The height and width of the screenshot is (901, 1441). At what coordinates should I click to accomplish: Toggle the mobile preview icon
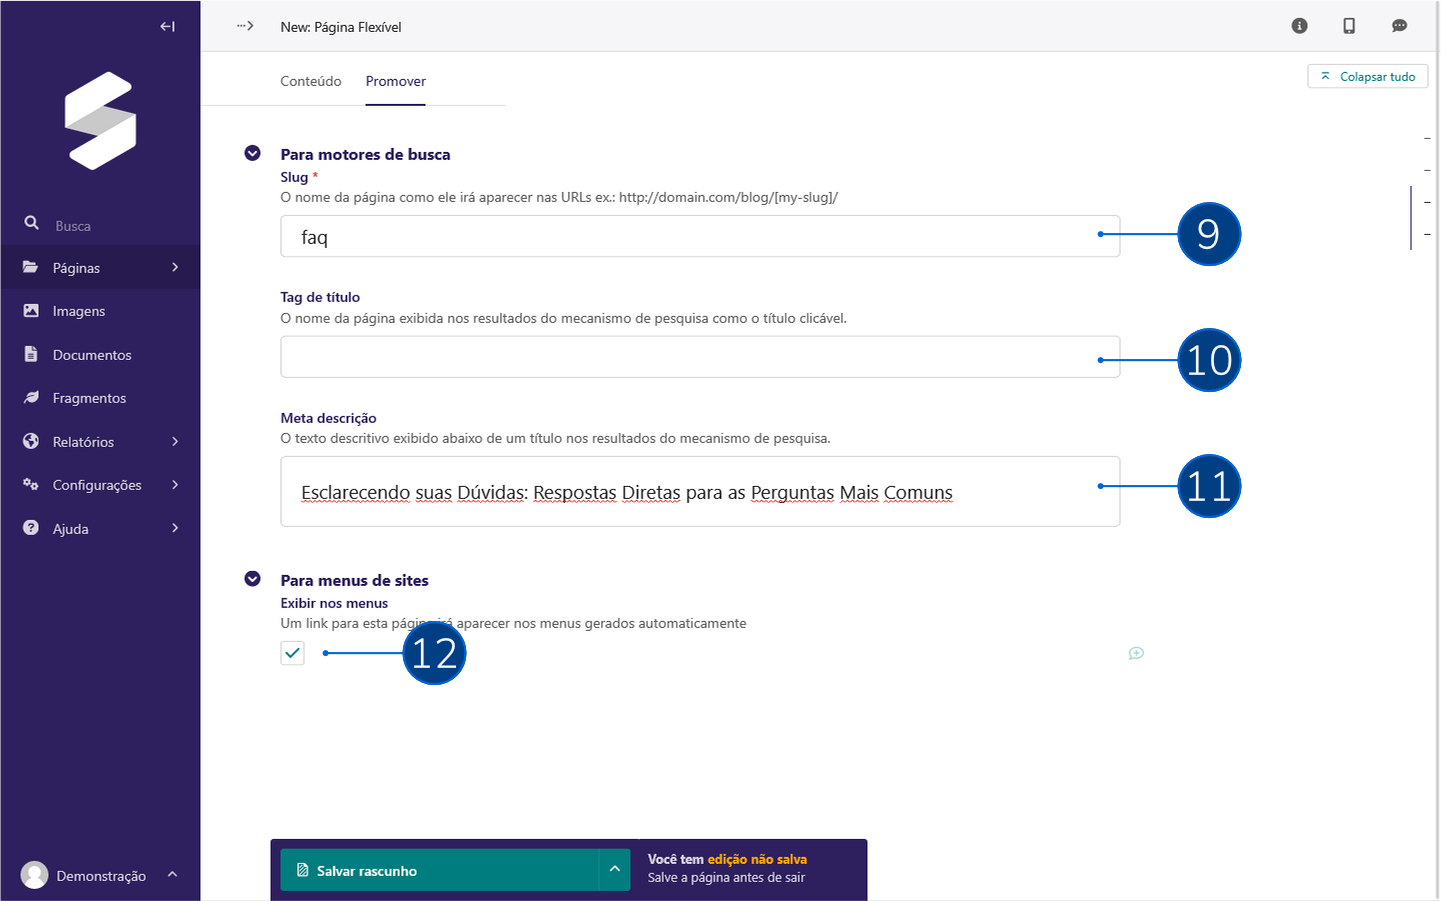tap(1349, 26)
